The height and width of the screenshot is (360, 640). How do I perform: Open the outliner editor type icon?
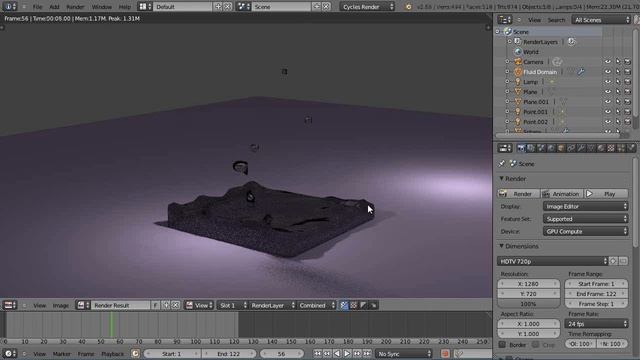point(505,20)
